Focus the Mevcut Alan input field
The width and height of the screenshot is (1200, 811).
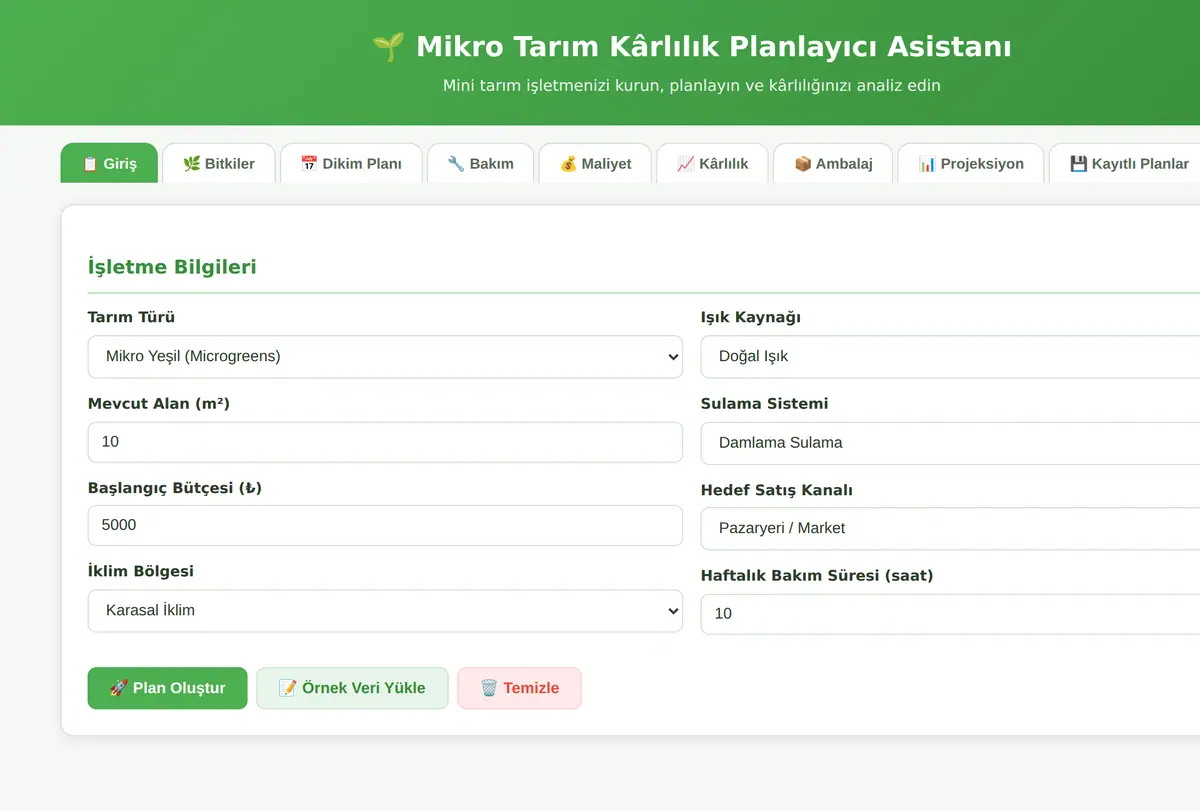click(x=385, y=441)
